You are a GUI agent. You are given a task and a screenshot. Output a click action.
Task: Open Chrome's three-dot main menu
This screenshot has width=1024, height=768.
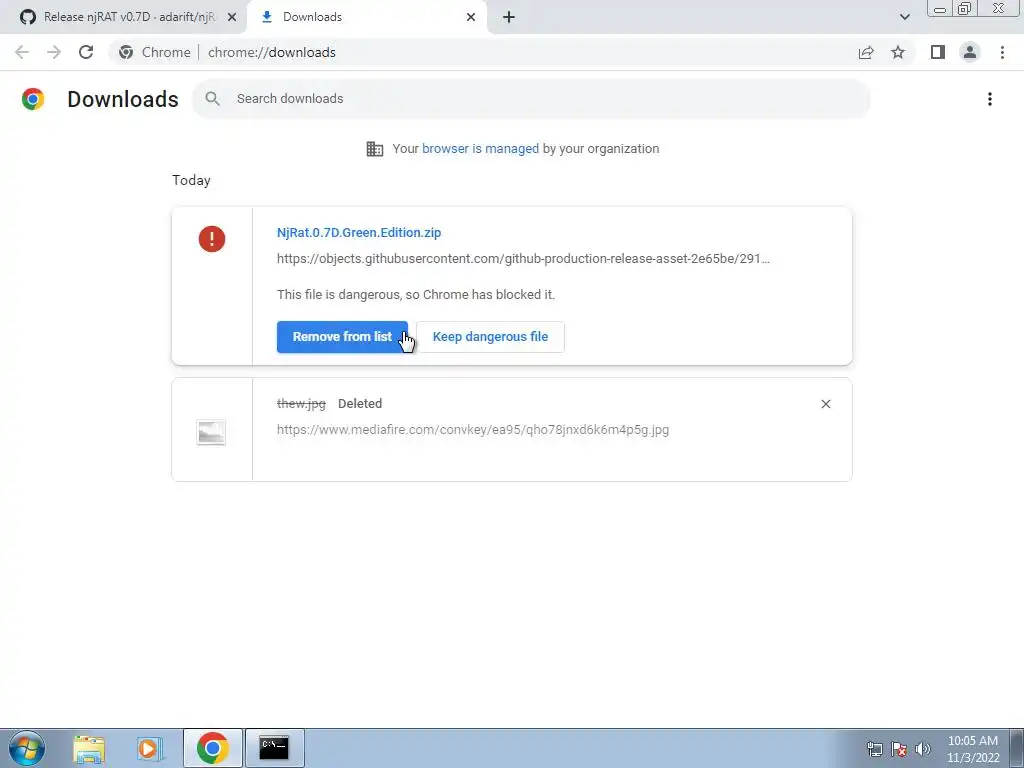(1002, 52)
